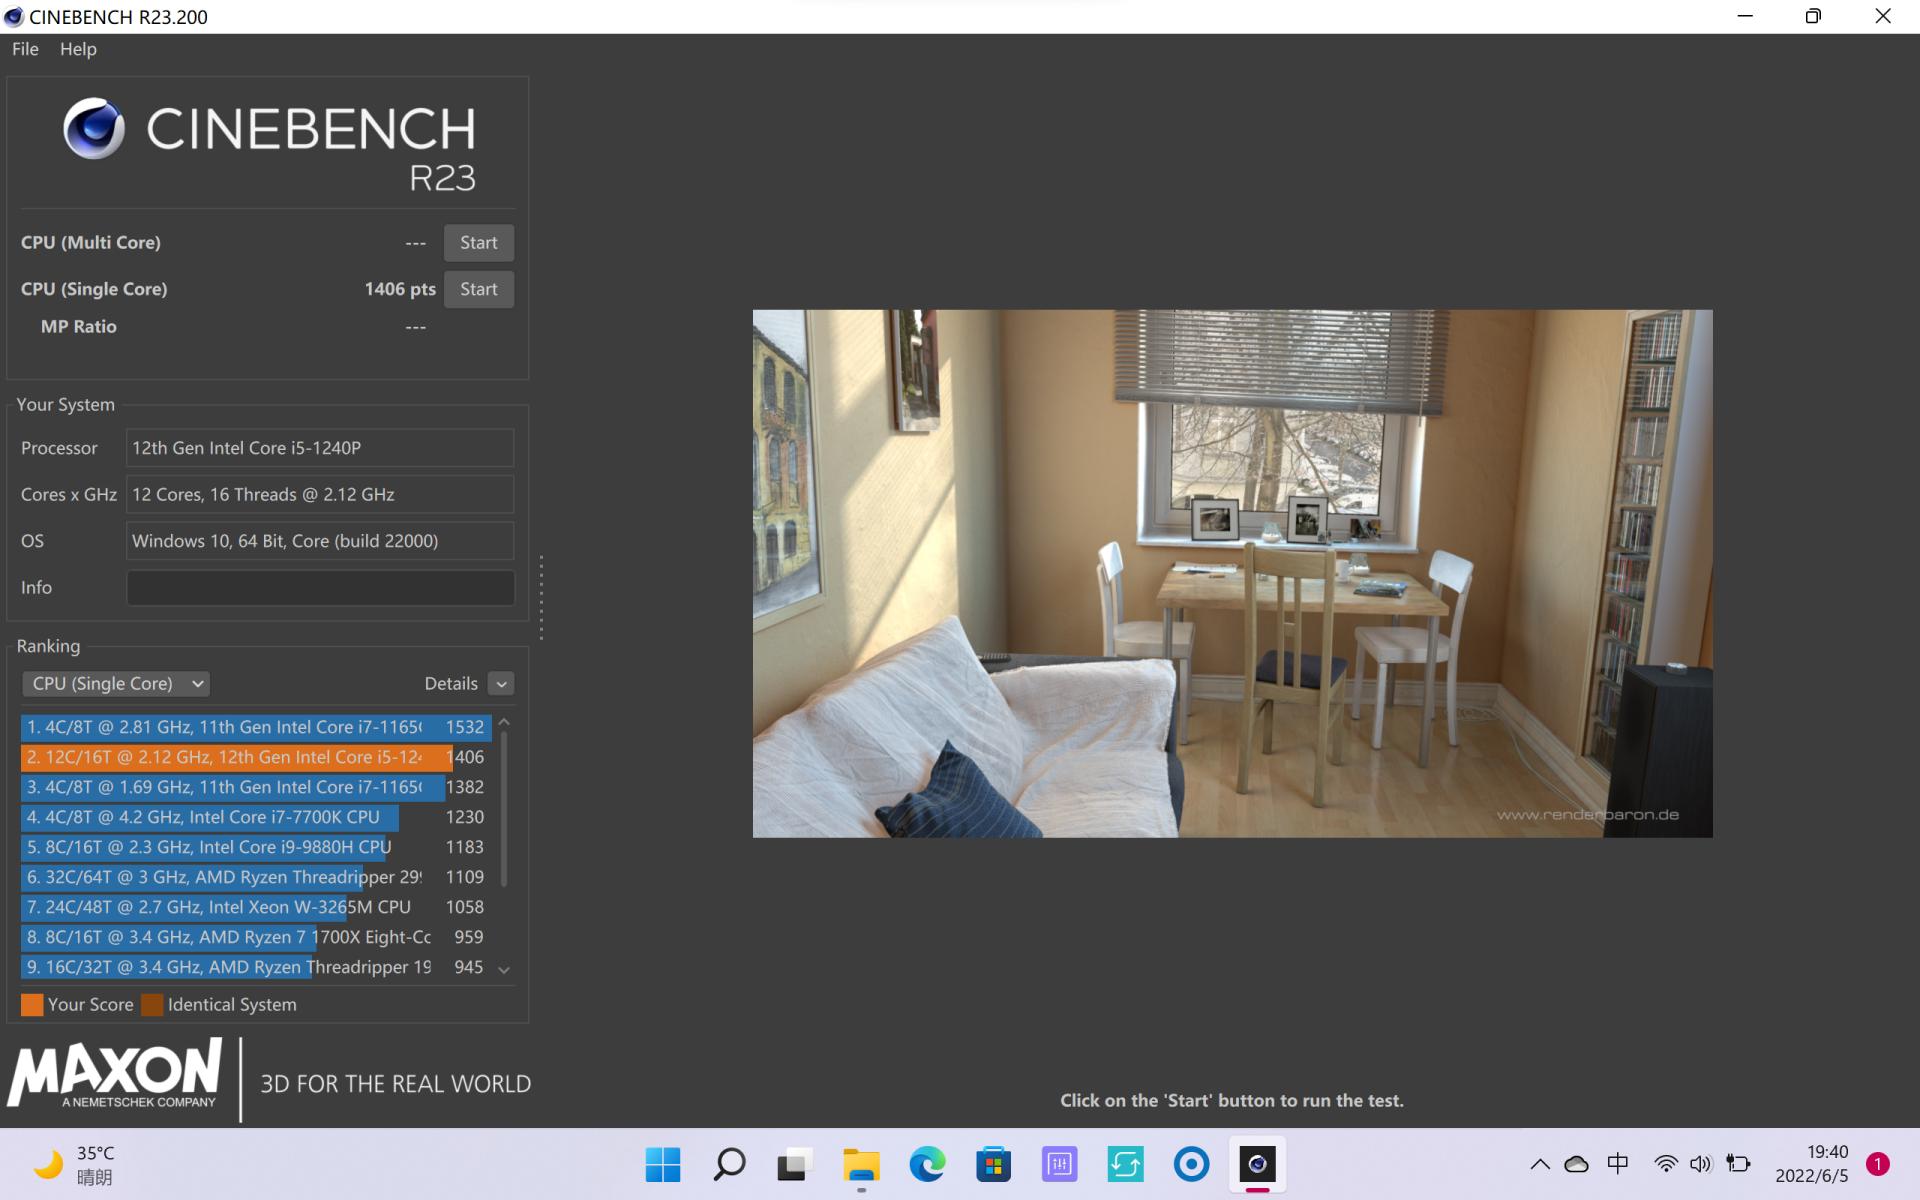Click in the Info input field
Screen dimensions: 1920x1200
click(320, 588)
